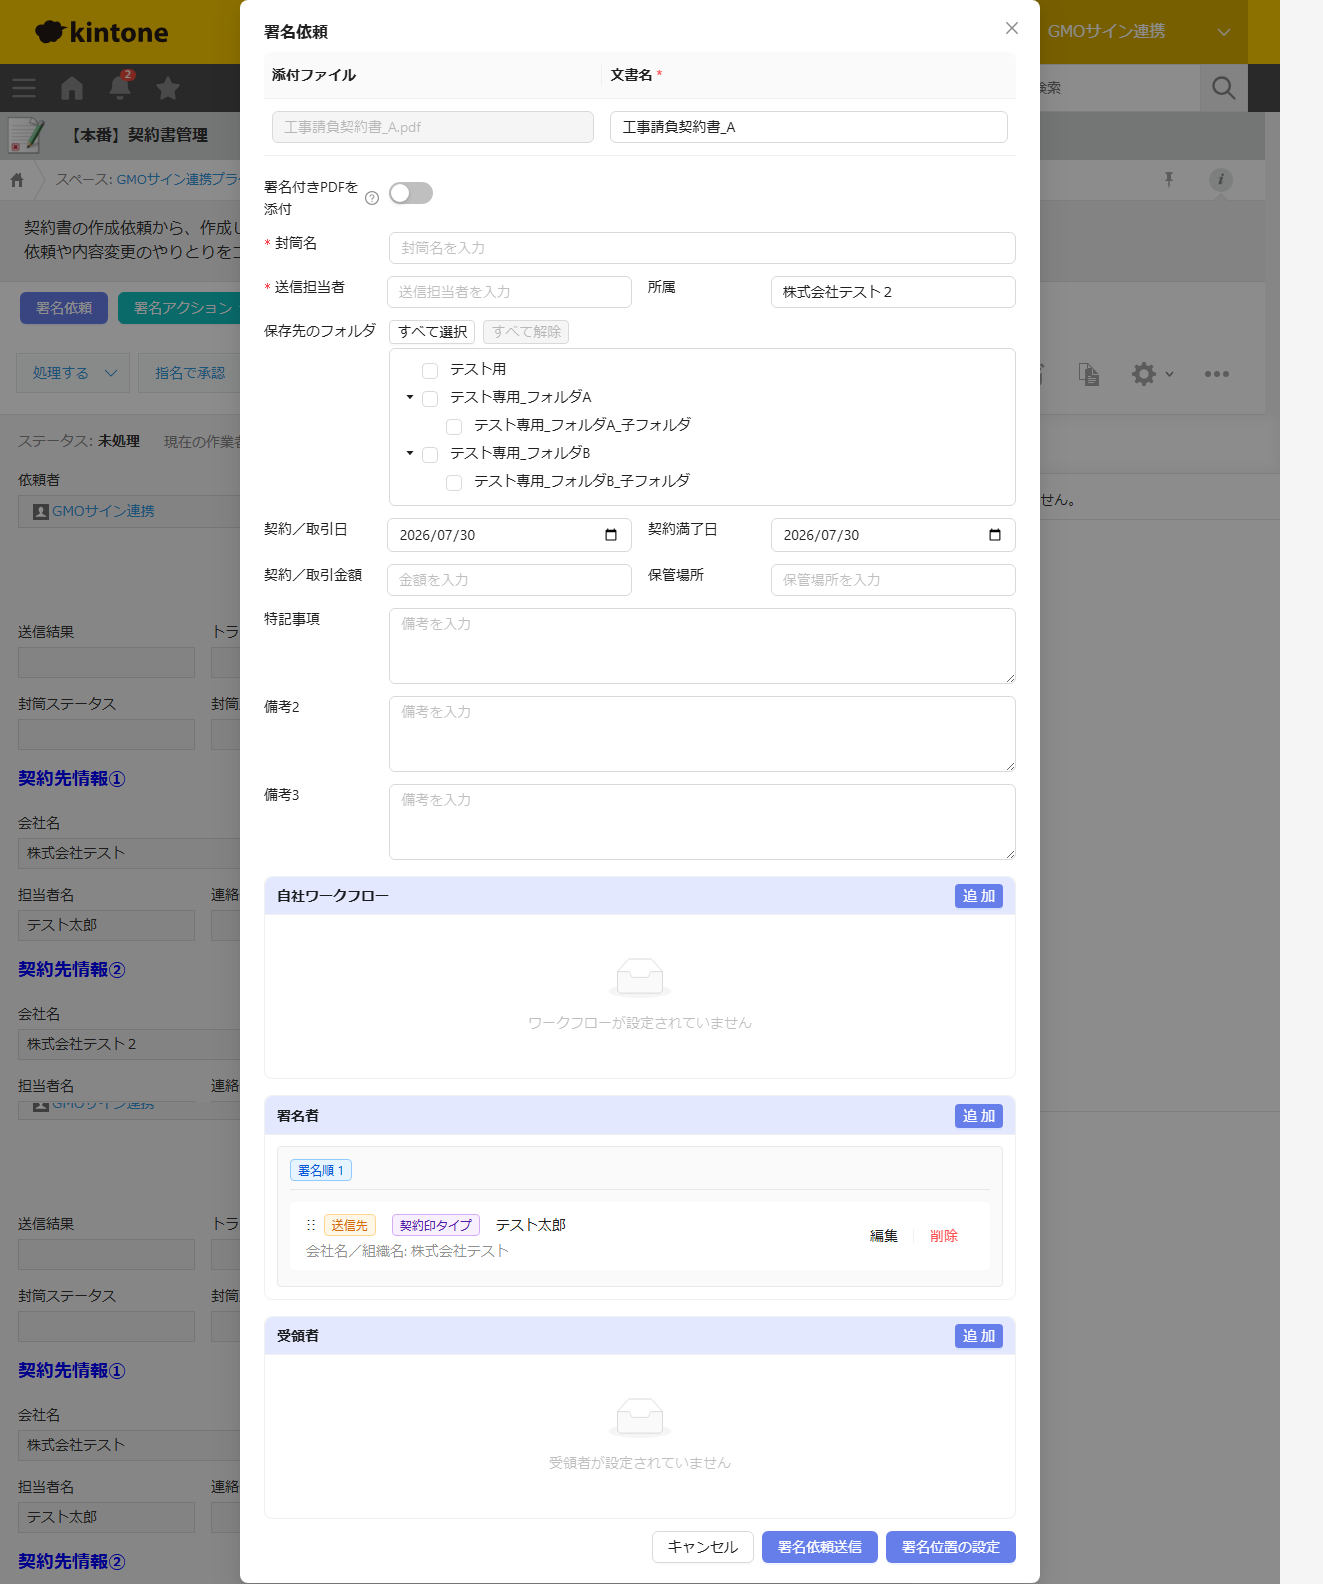The height and width of the screenshot is (1584, 1323).
Task: Close the 署名依頼 dialog
Action: tap(1012, 28)
